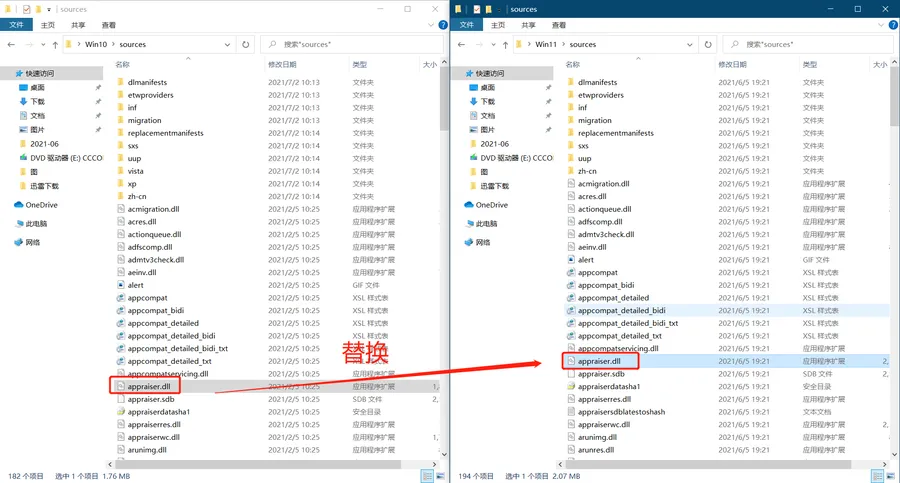Expand the ribbon chevron in Win10 window

[x=431, y=25]
